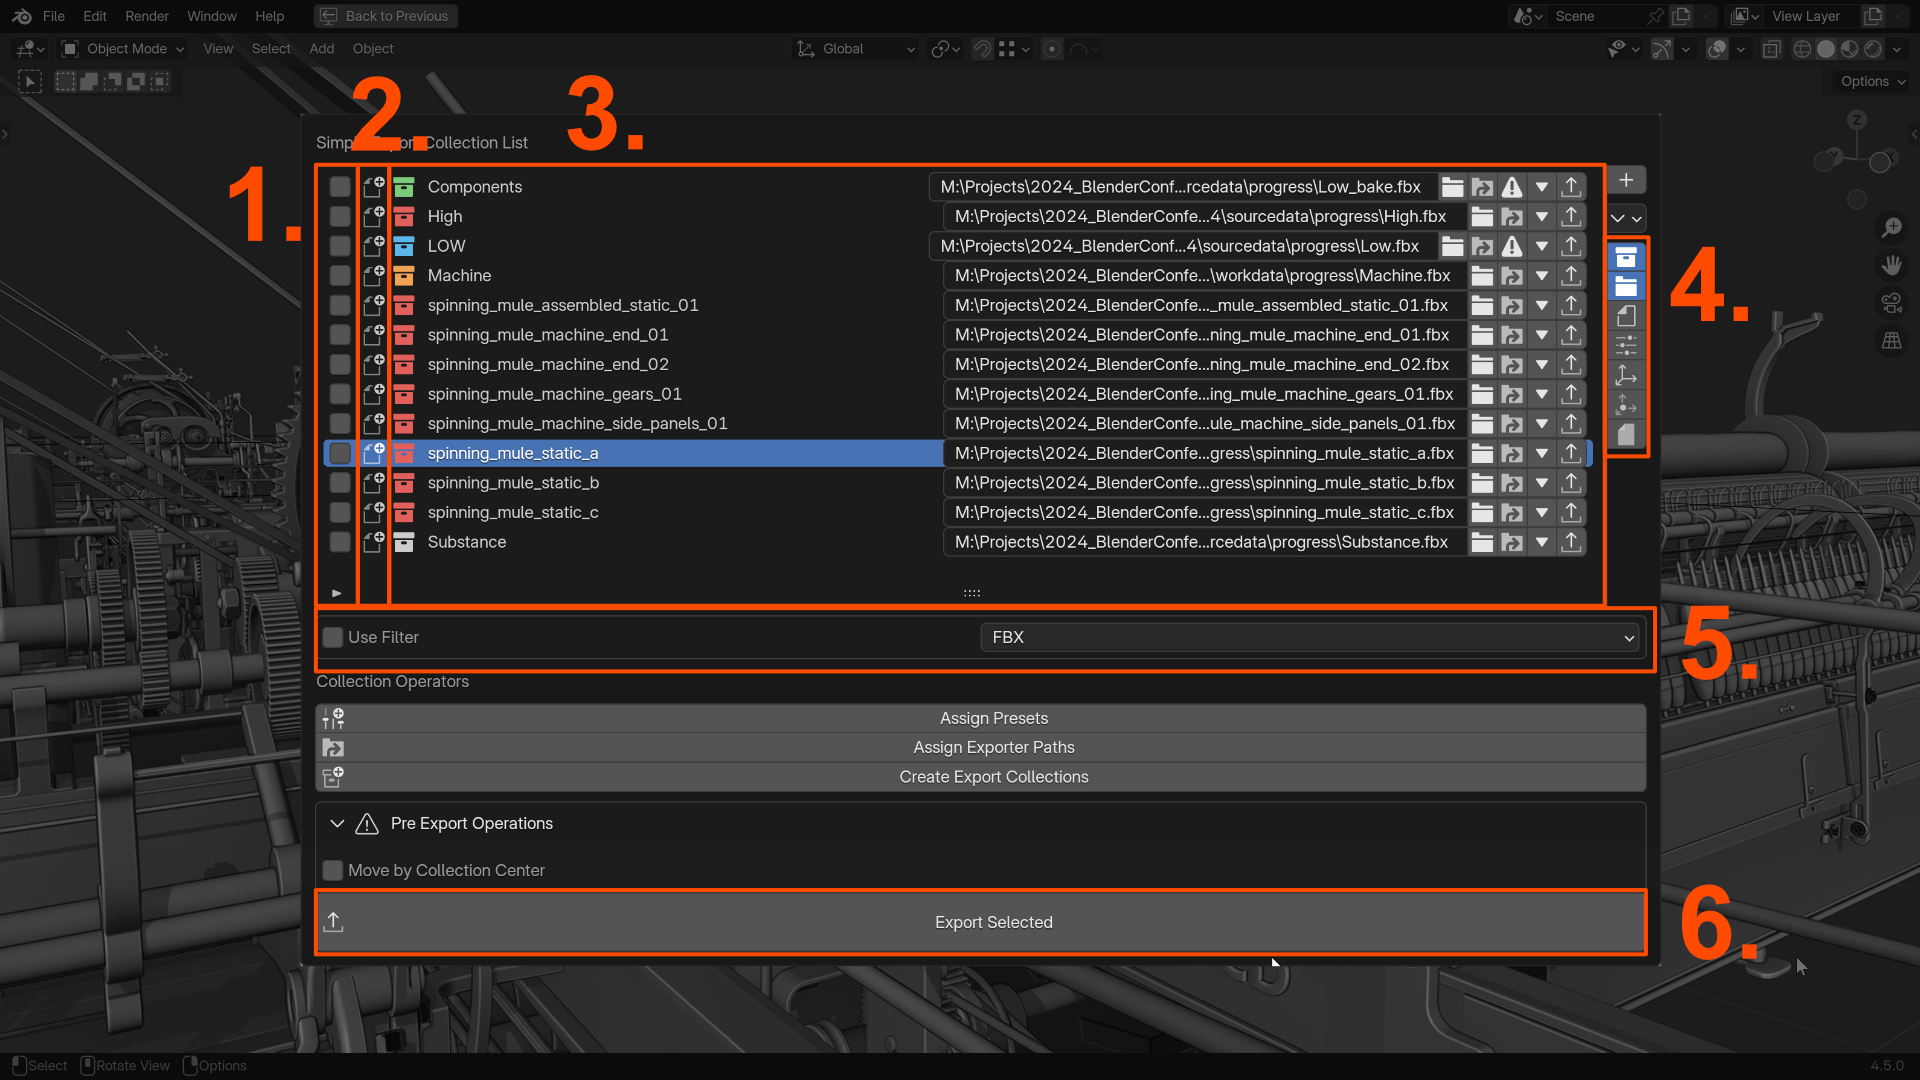Toggle filled page icon in side column
Viewport: 1920px width, 1080px height.
1627,435
